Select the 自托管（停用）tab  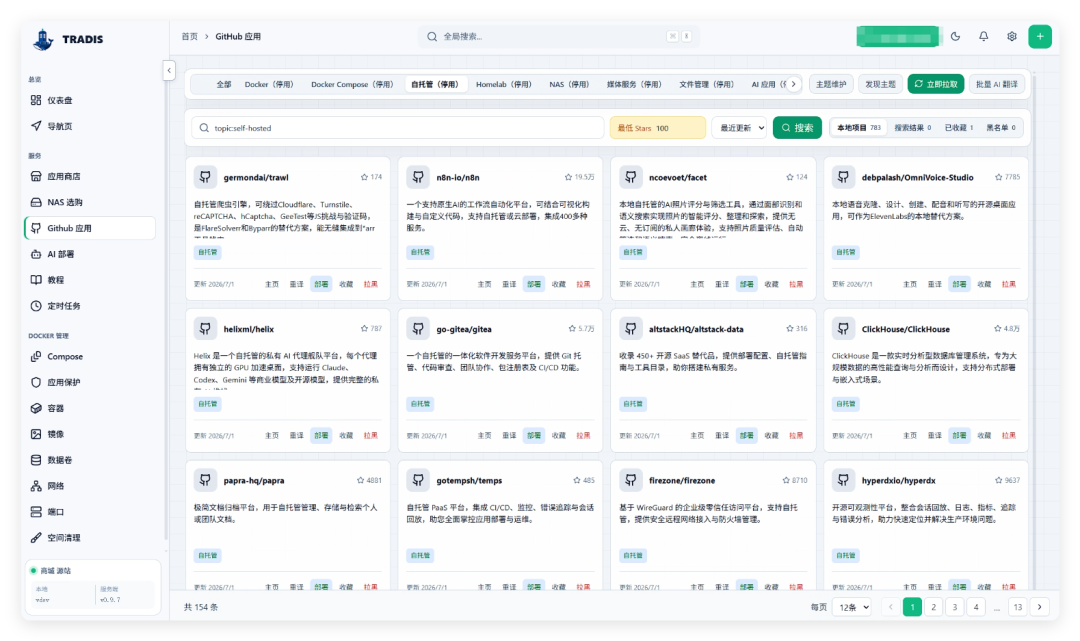point(435,85)
